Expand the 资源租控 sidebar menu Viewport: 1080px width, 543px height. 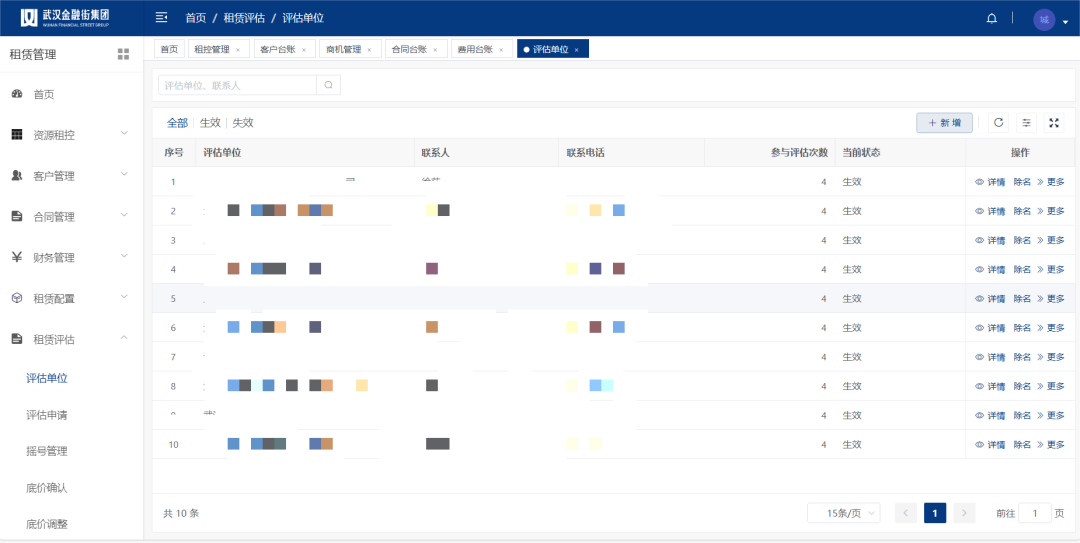coord(124,133)
